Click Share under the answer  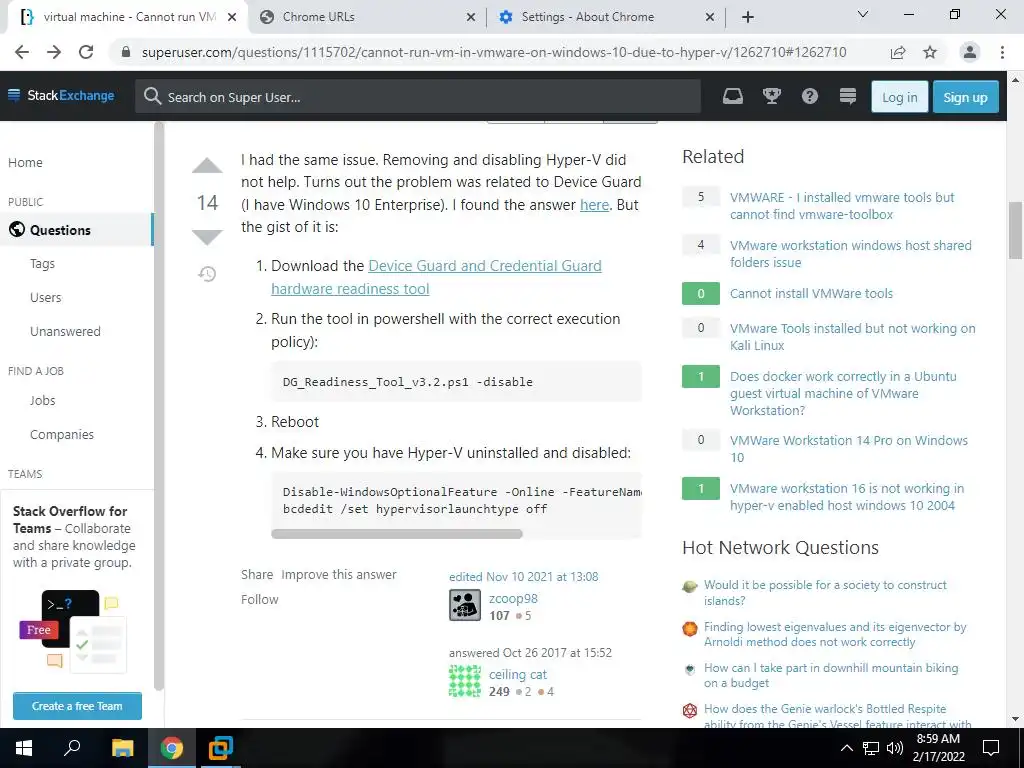pyautogui.click(x=257, y=575)
